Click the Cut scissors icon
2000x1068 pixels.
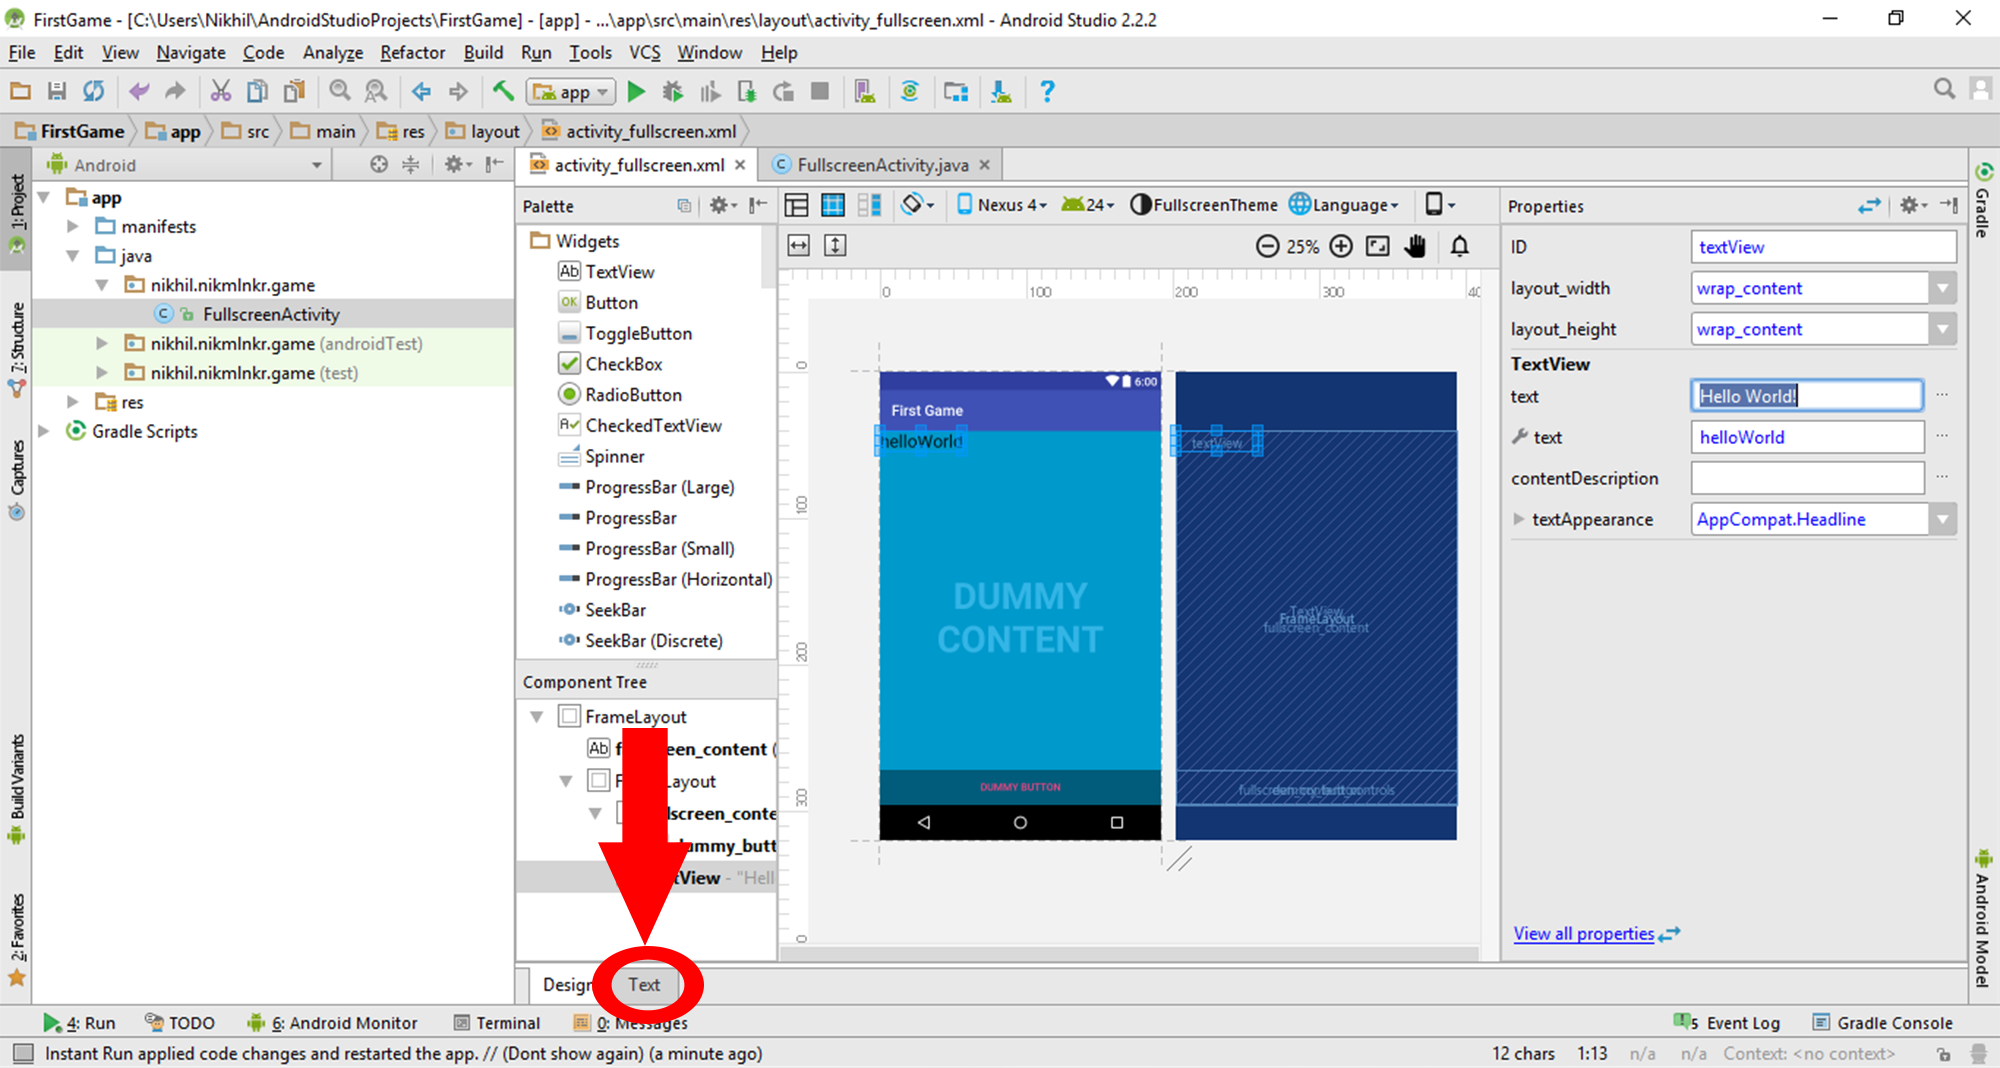coord(220,92)
